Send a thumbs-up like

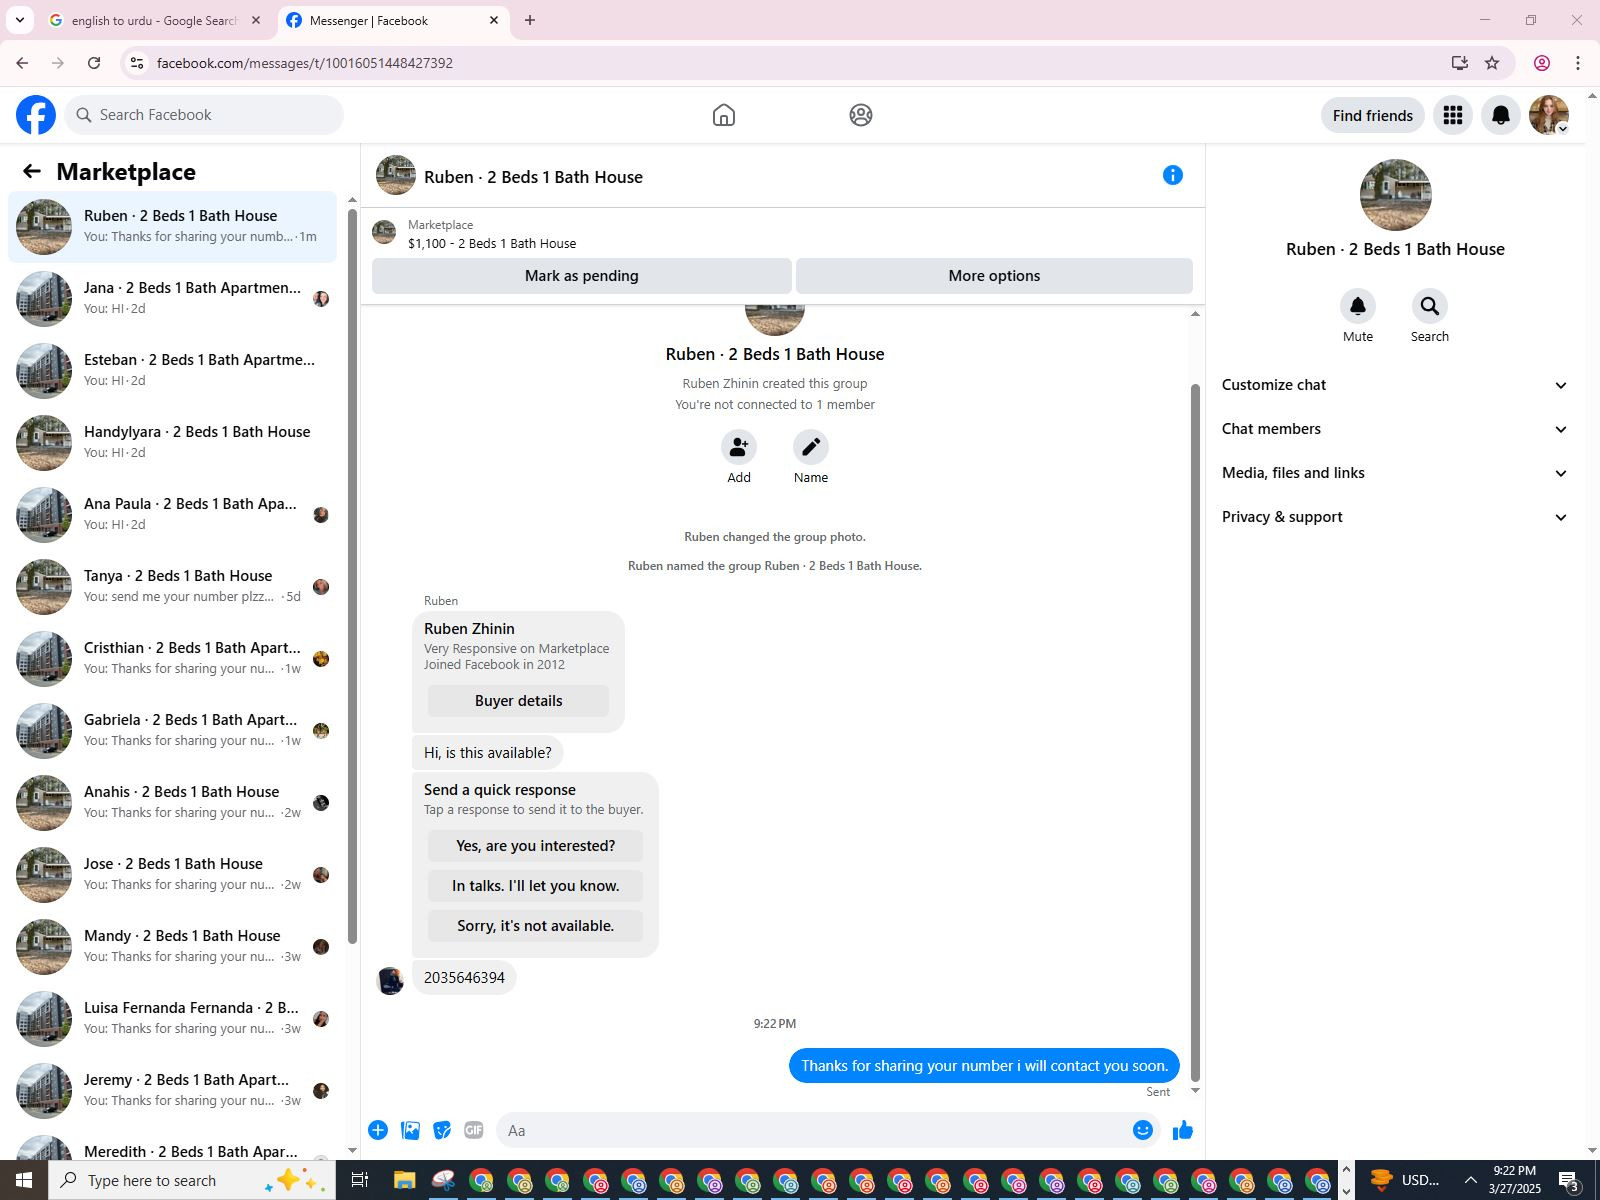pos(1183,1130)
